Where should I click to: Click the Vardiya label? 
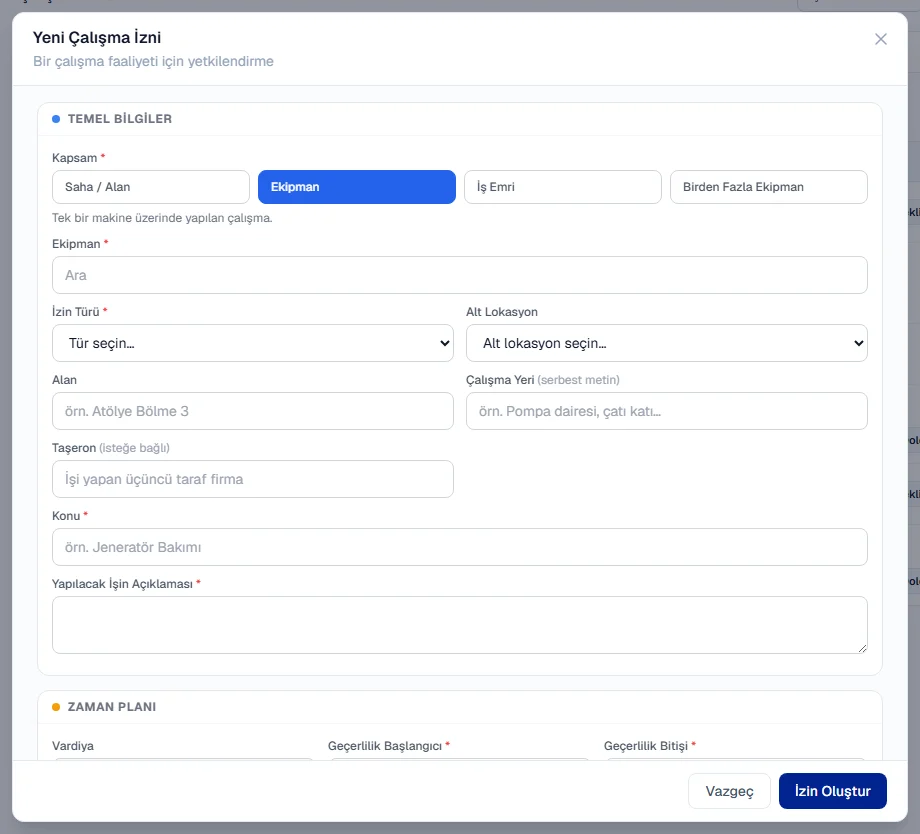coord(73,746)
